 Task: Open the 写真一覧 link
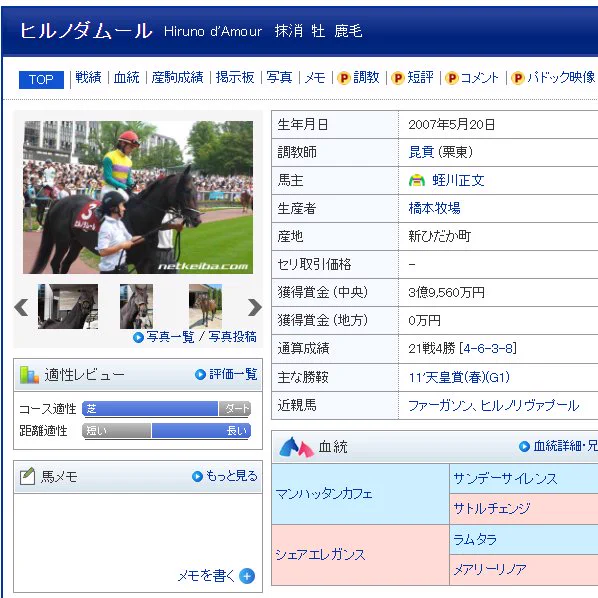[x=170, y=337]
